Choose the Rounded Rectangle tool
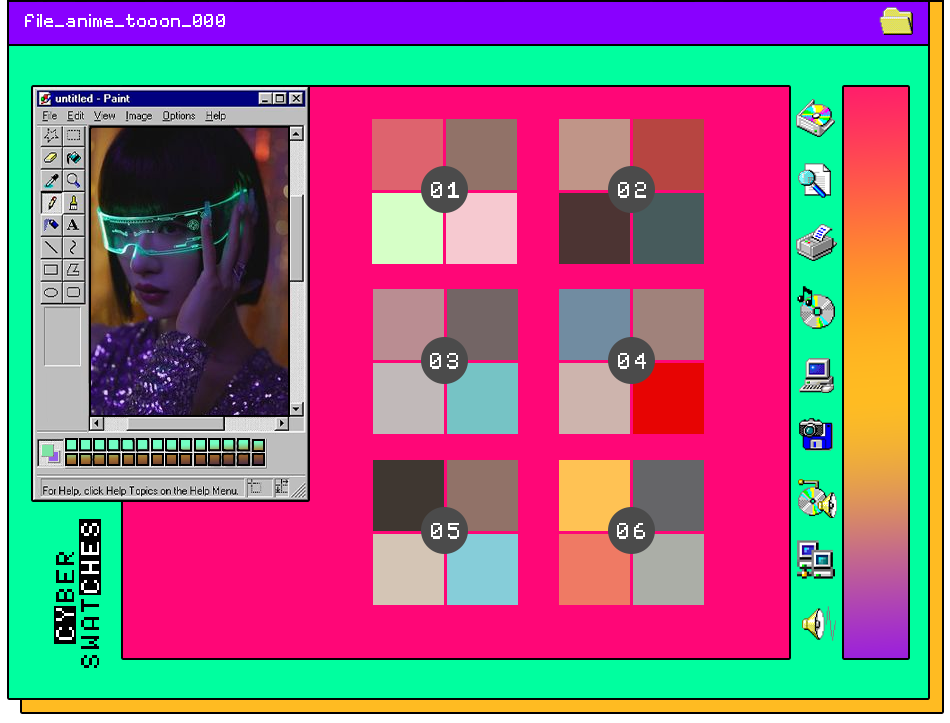Image resolution: width=950 pixels, height=723 pixels. click(x=73, y=292)
